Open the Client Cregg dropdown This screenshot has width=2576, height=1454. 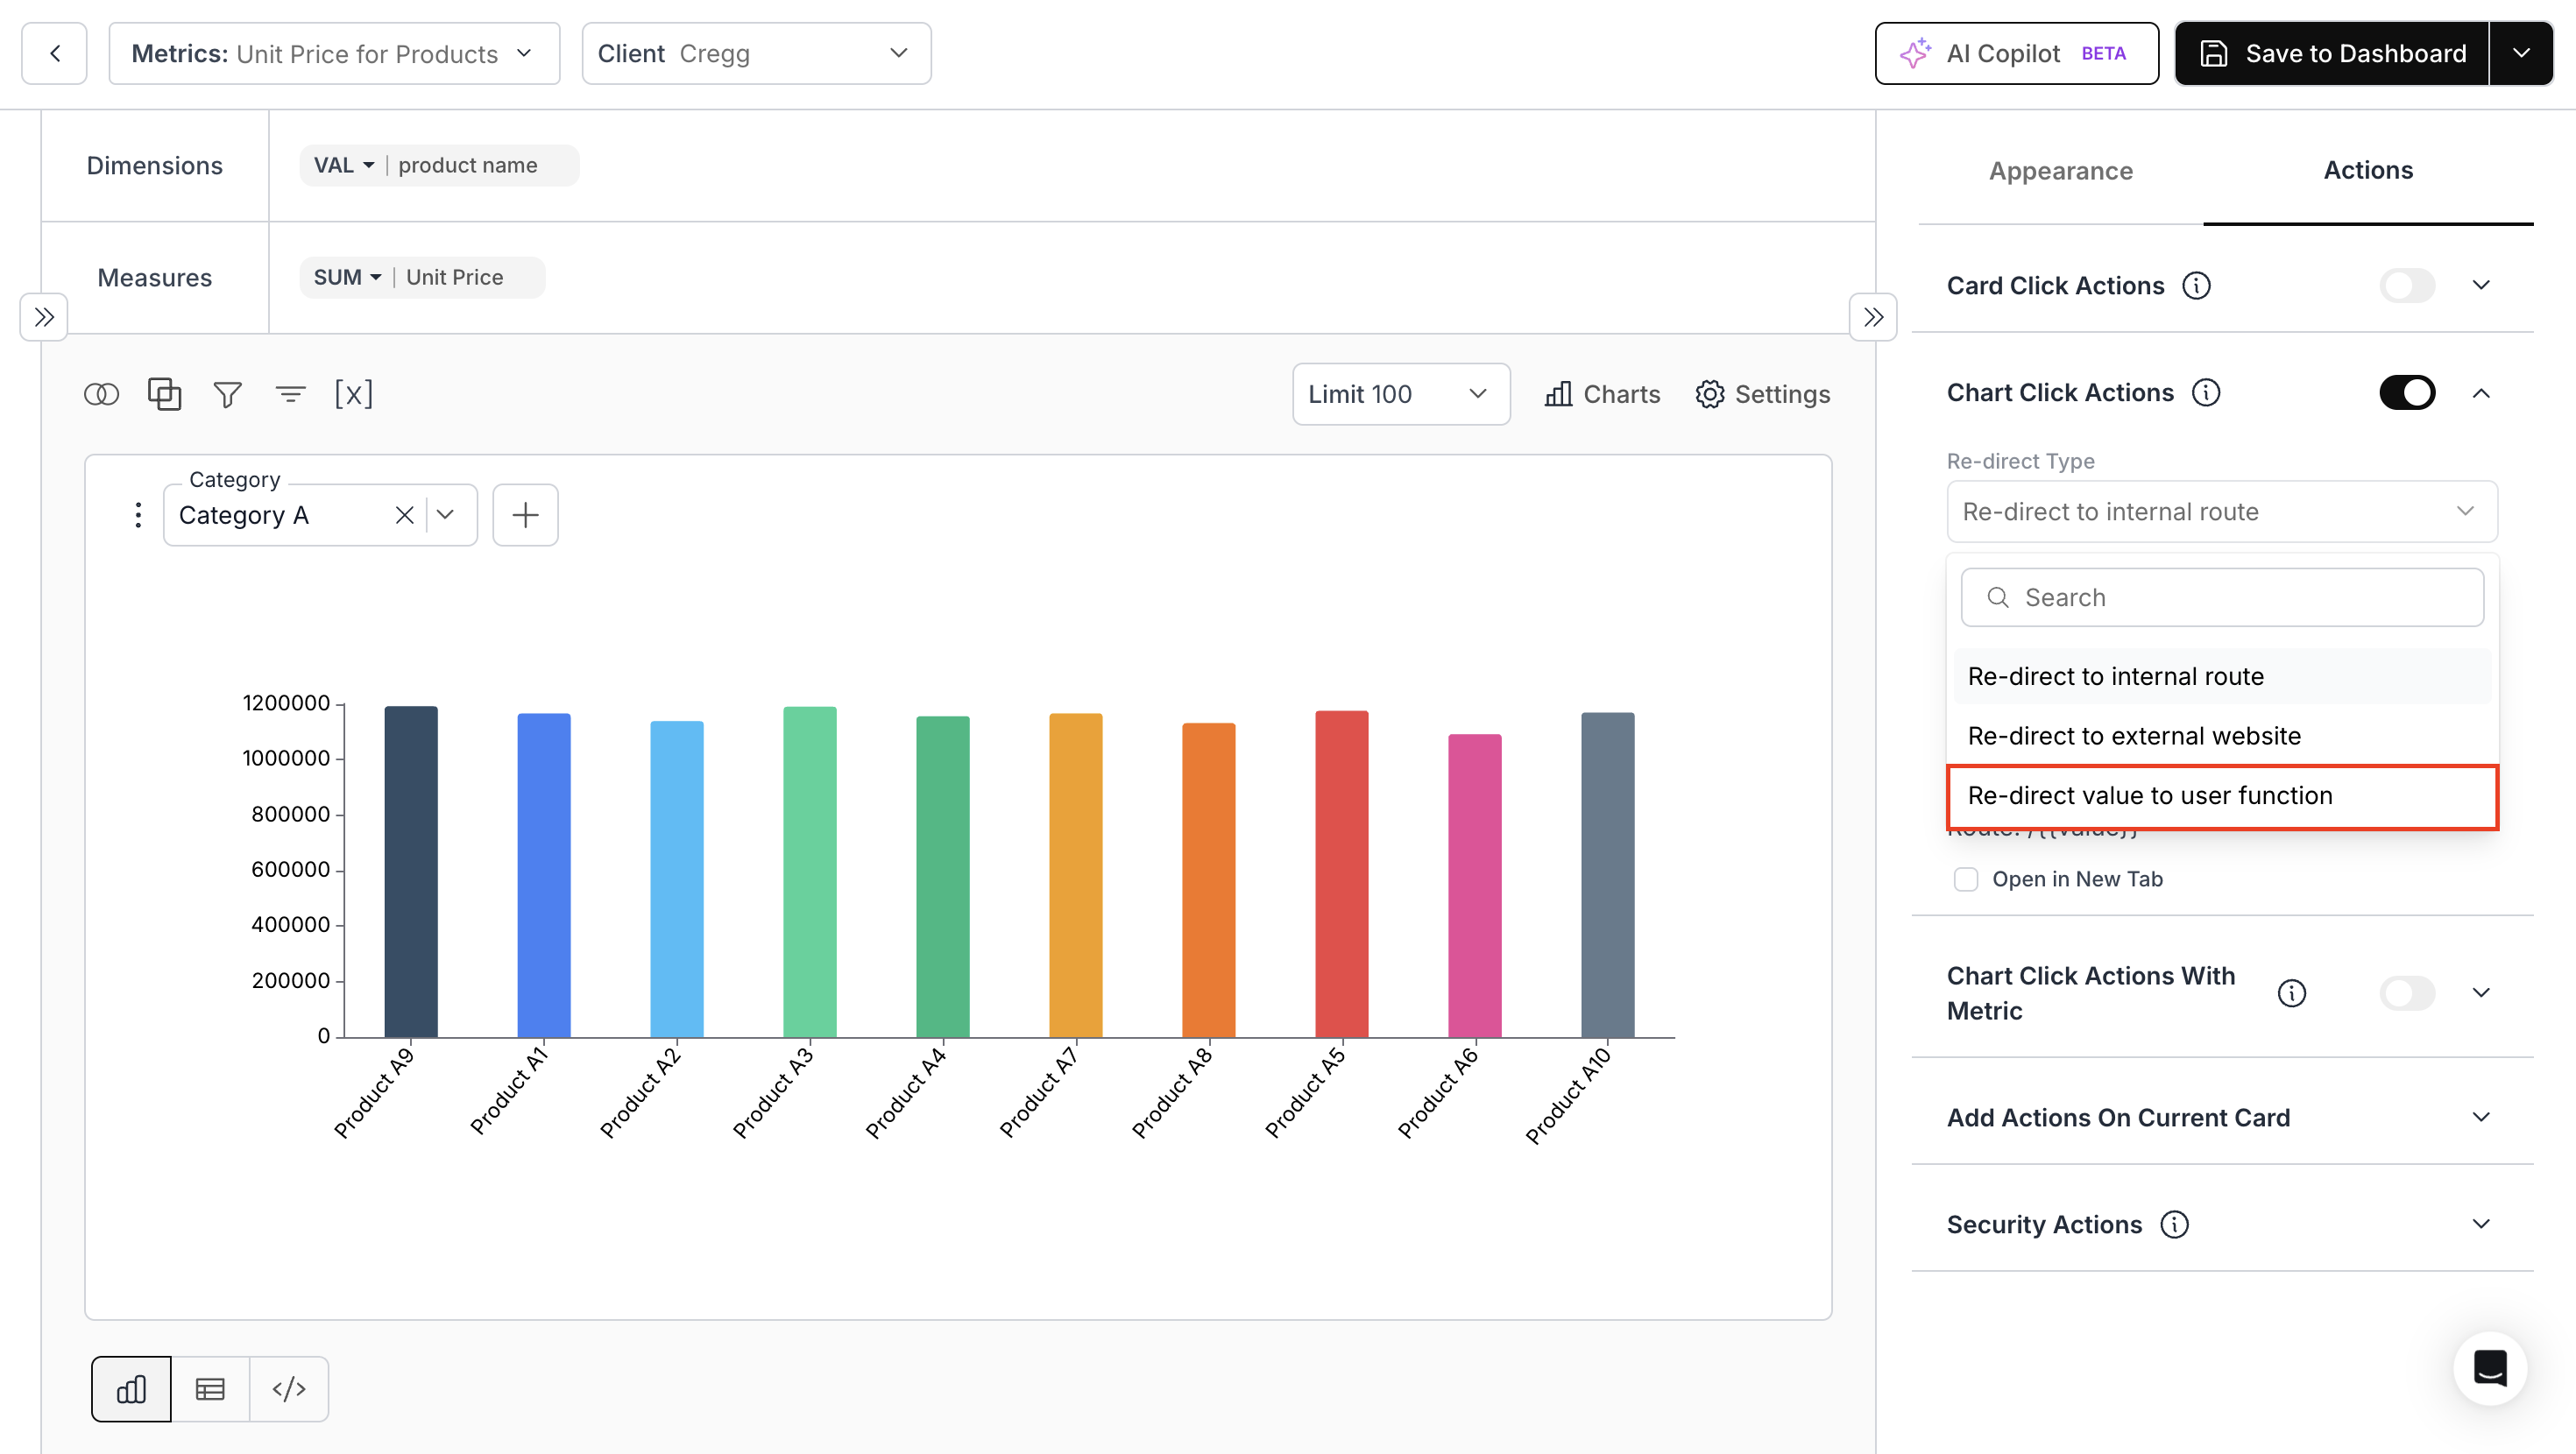[x=756, y=53]
